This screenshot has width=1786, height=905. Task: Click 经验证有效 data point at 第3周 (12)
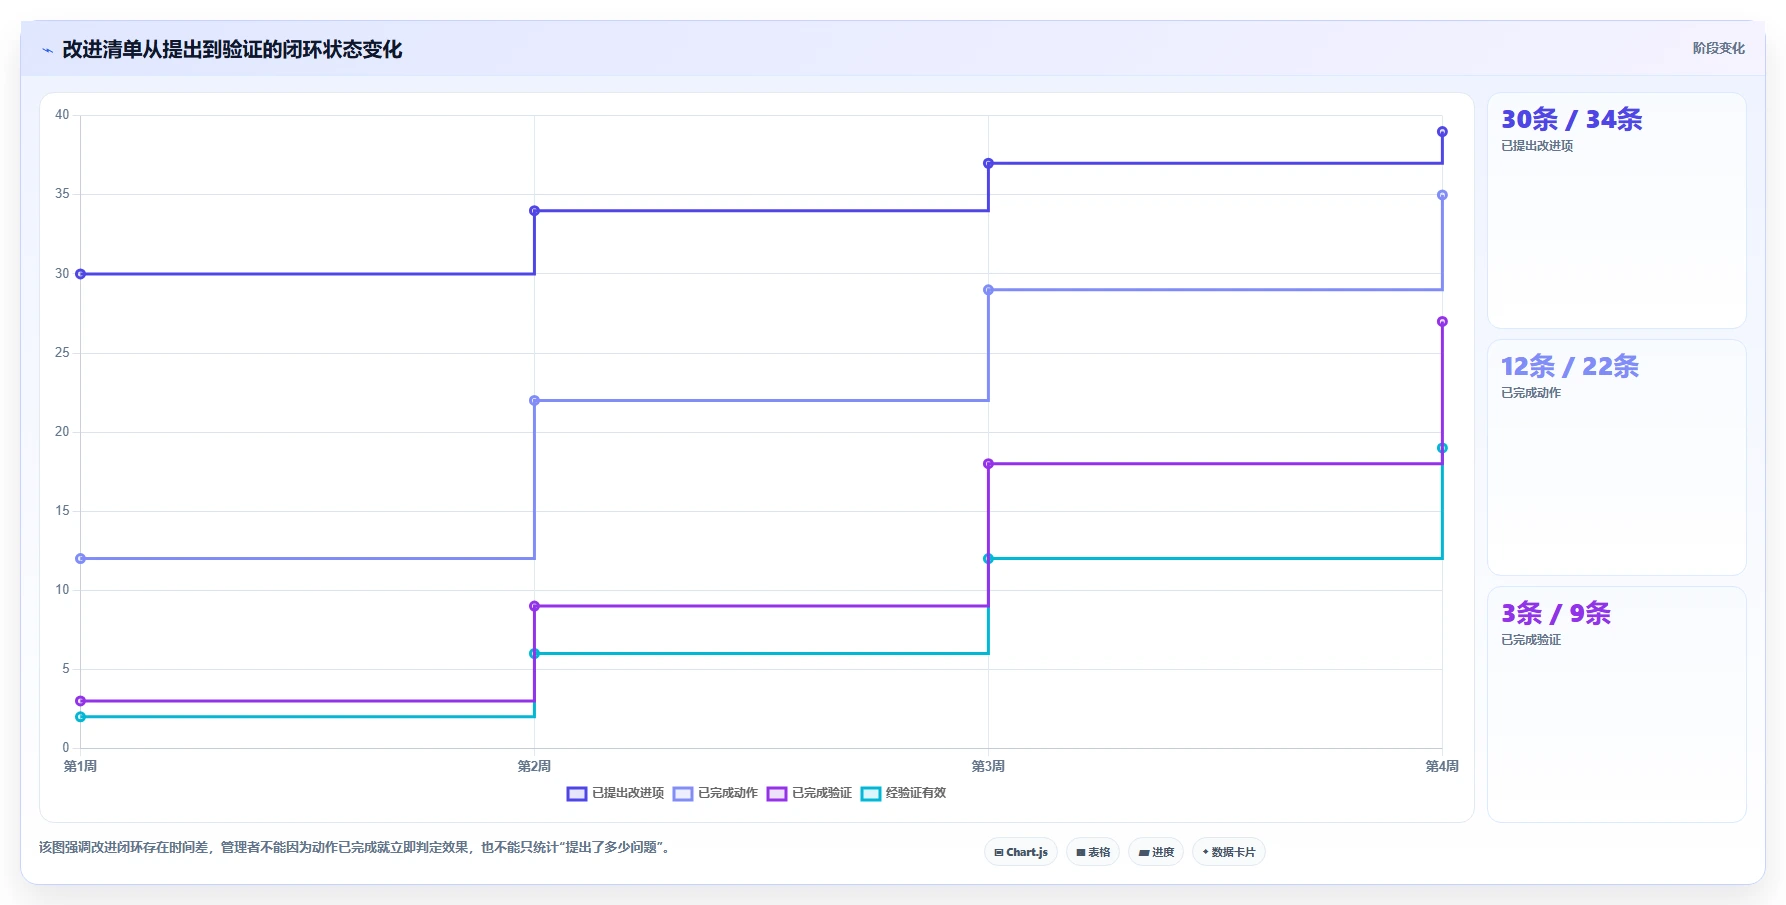click(x=988, y=559)
